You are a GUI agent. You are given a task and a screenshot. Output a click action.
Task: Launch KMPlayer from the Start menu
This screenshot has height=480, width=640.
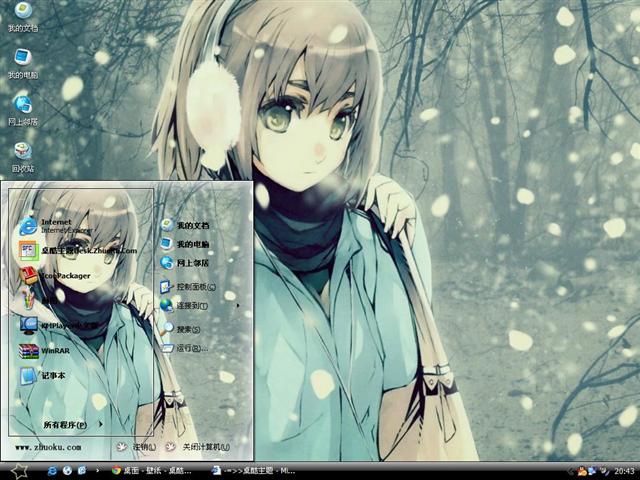(x=58, y=325)
